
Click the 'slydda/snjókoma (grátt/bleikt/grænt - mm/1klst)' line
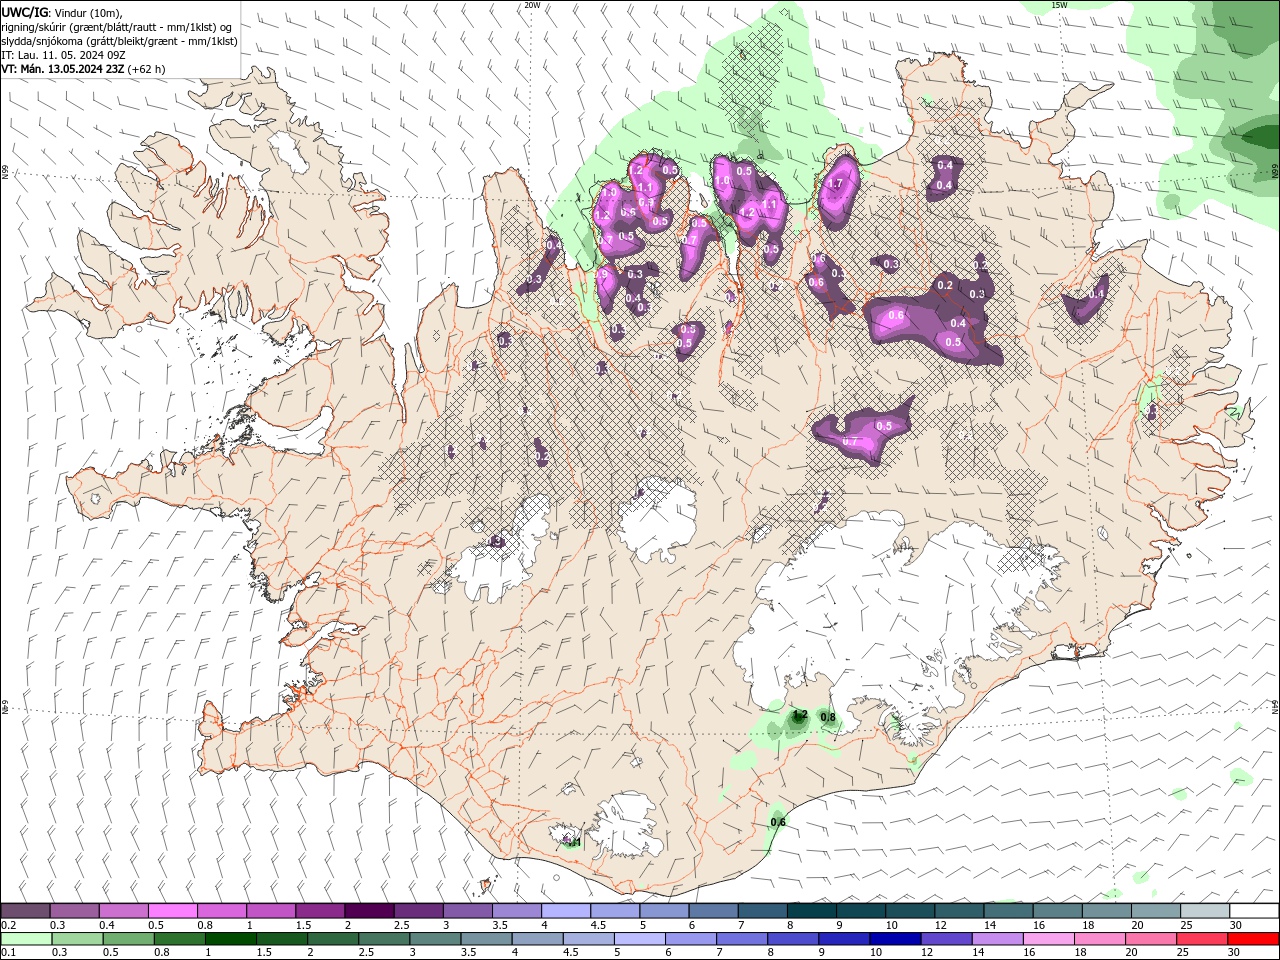coord(119,41)
